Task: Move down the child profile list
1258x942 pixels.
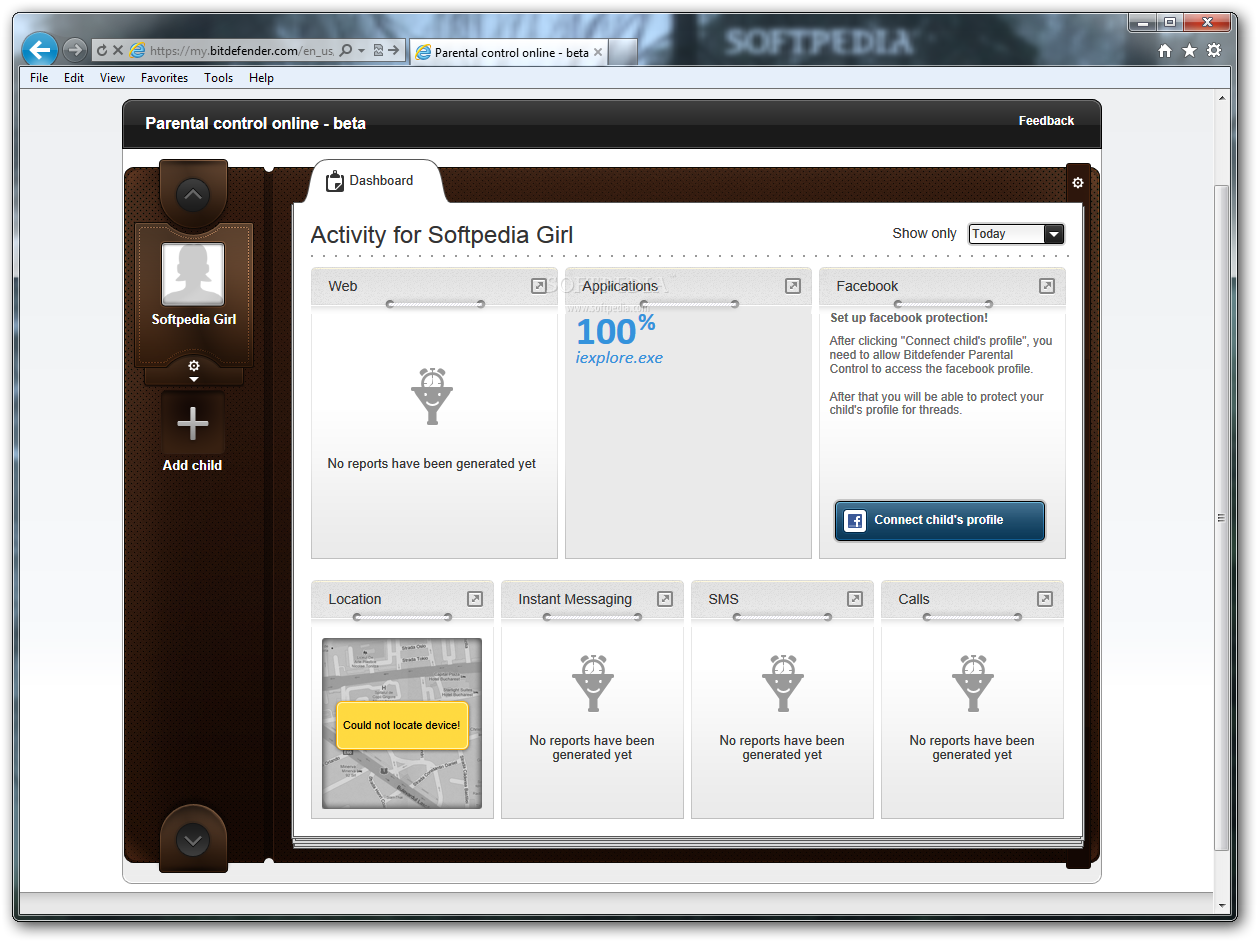Action: pyautogui.click(x=194, y=840)
